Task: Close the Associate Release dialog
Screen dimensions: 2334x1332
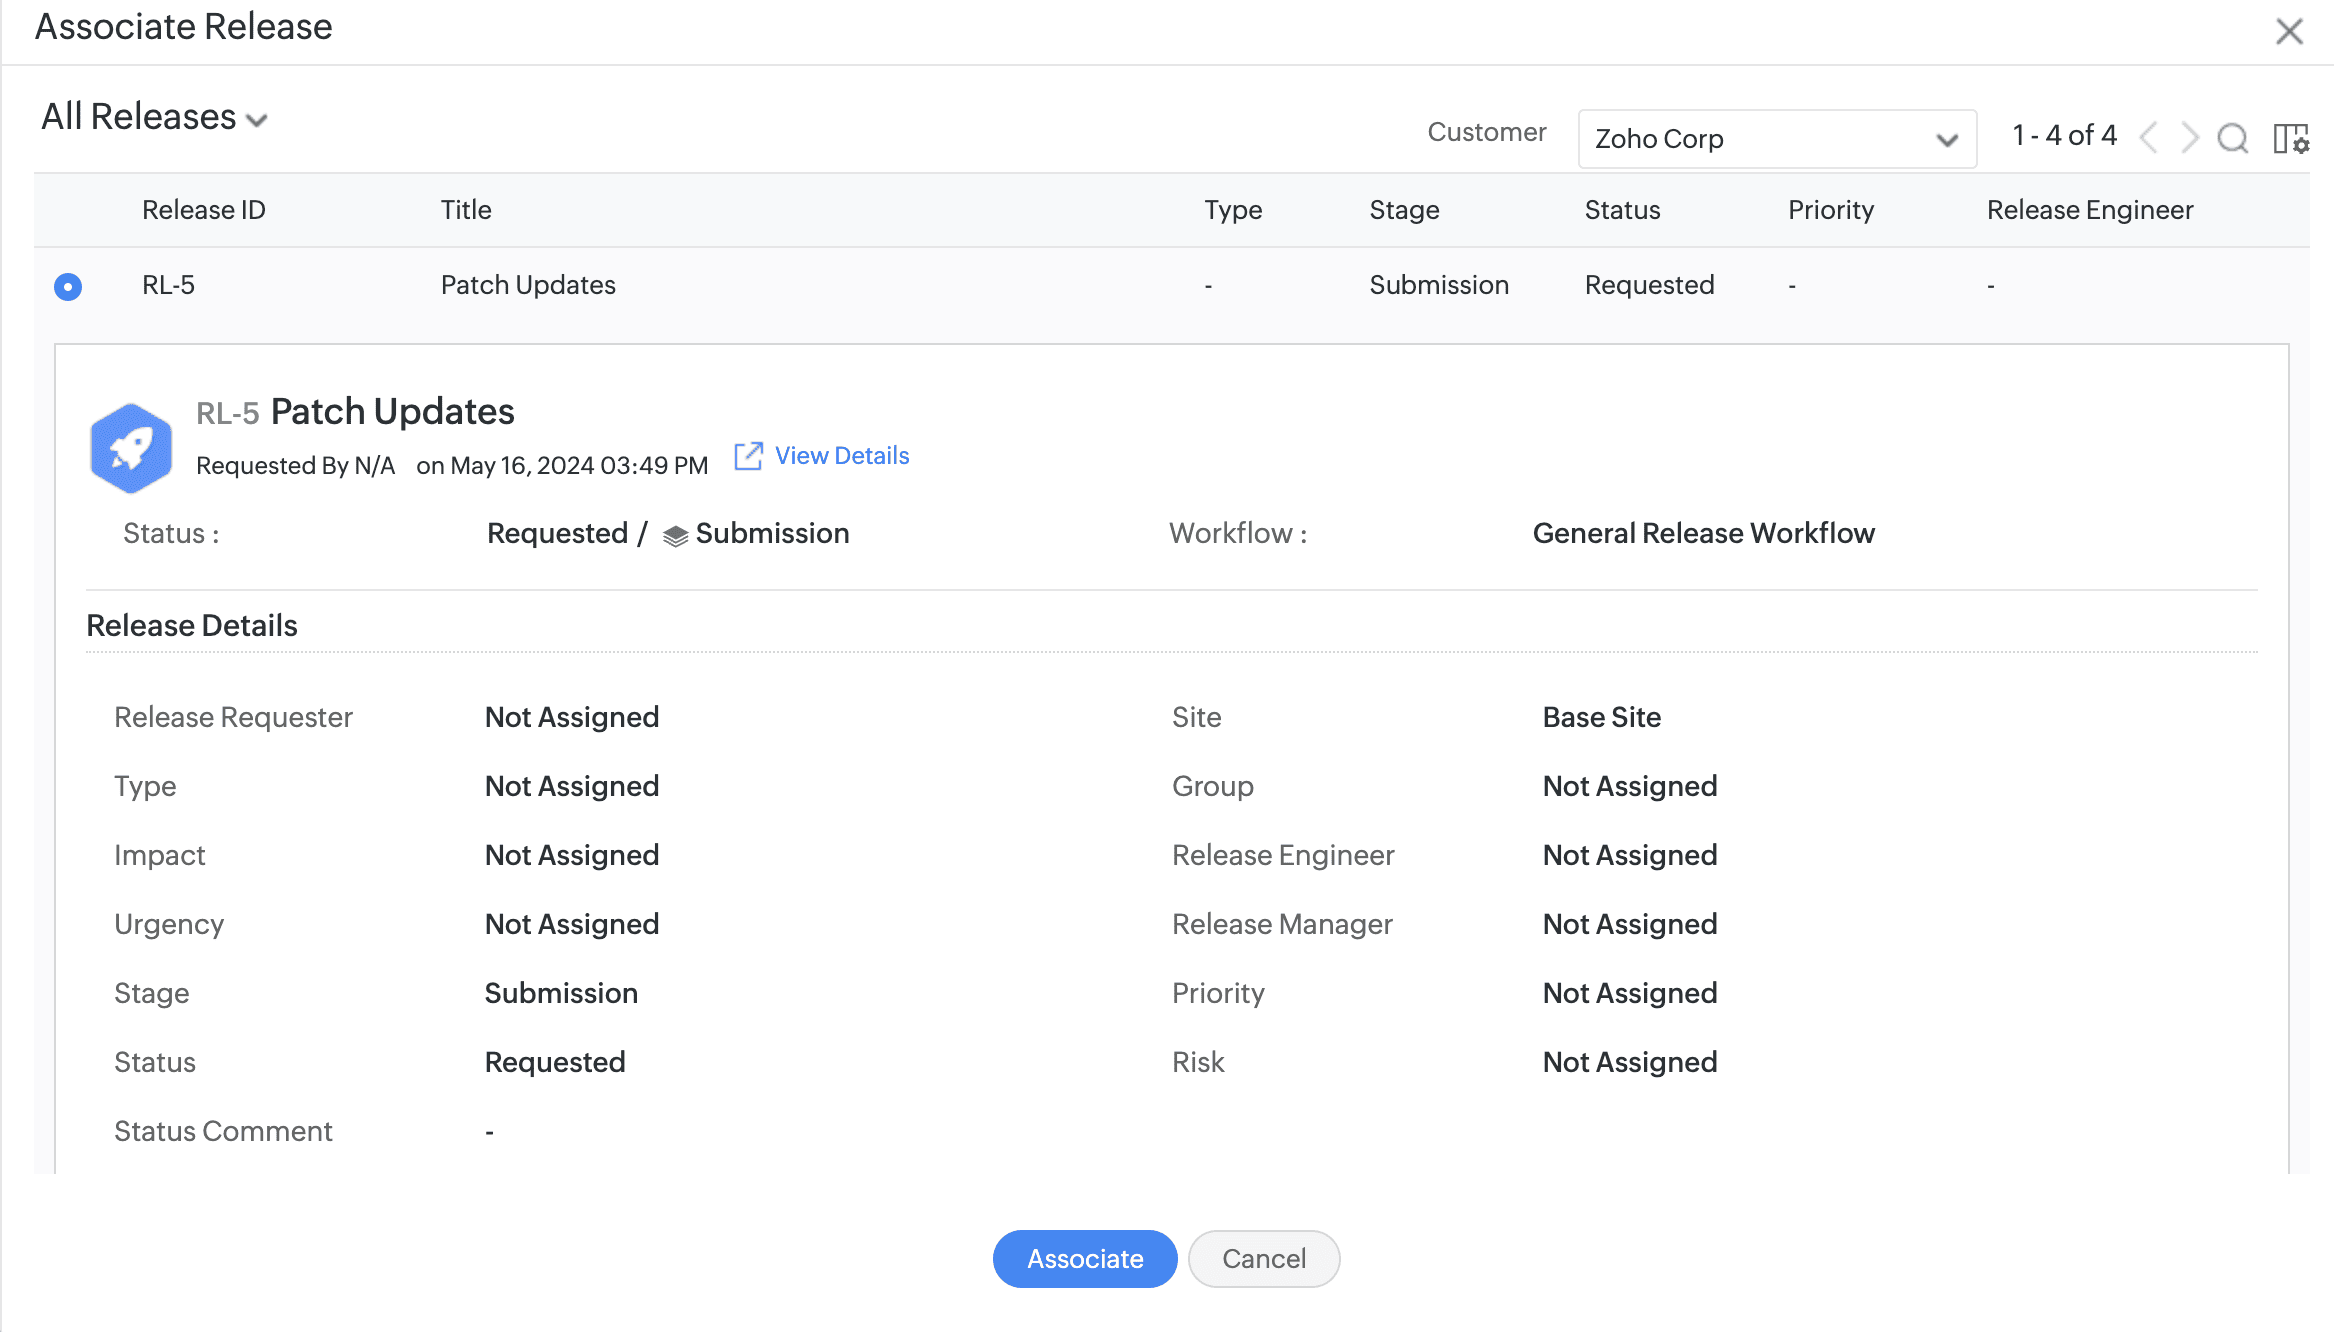Action: (x=2289, y=31)
